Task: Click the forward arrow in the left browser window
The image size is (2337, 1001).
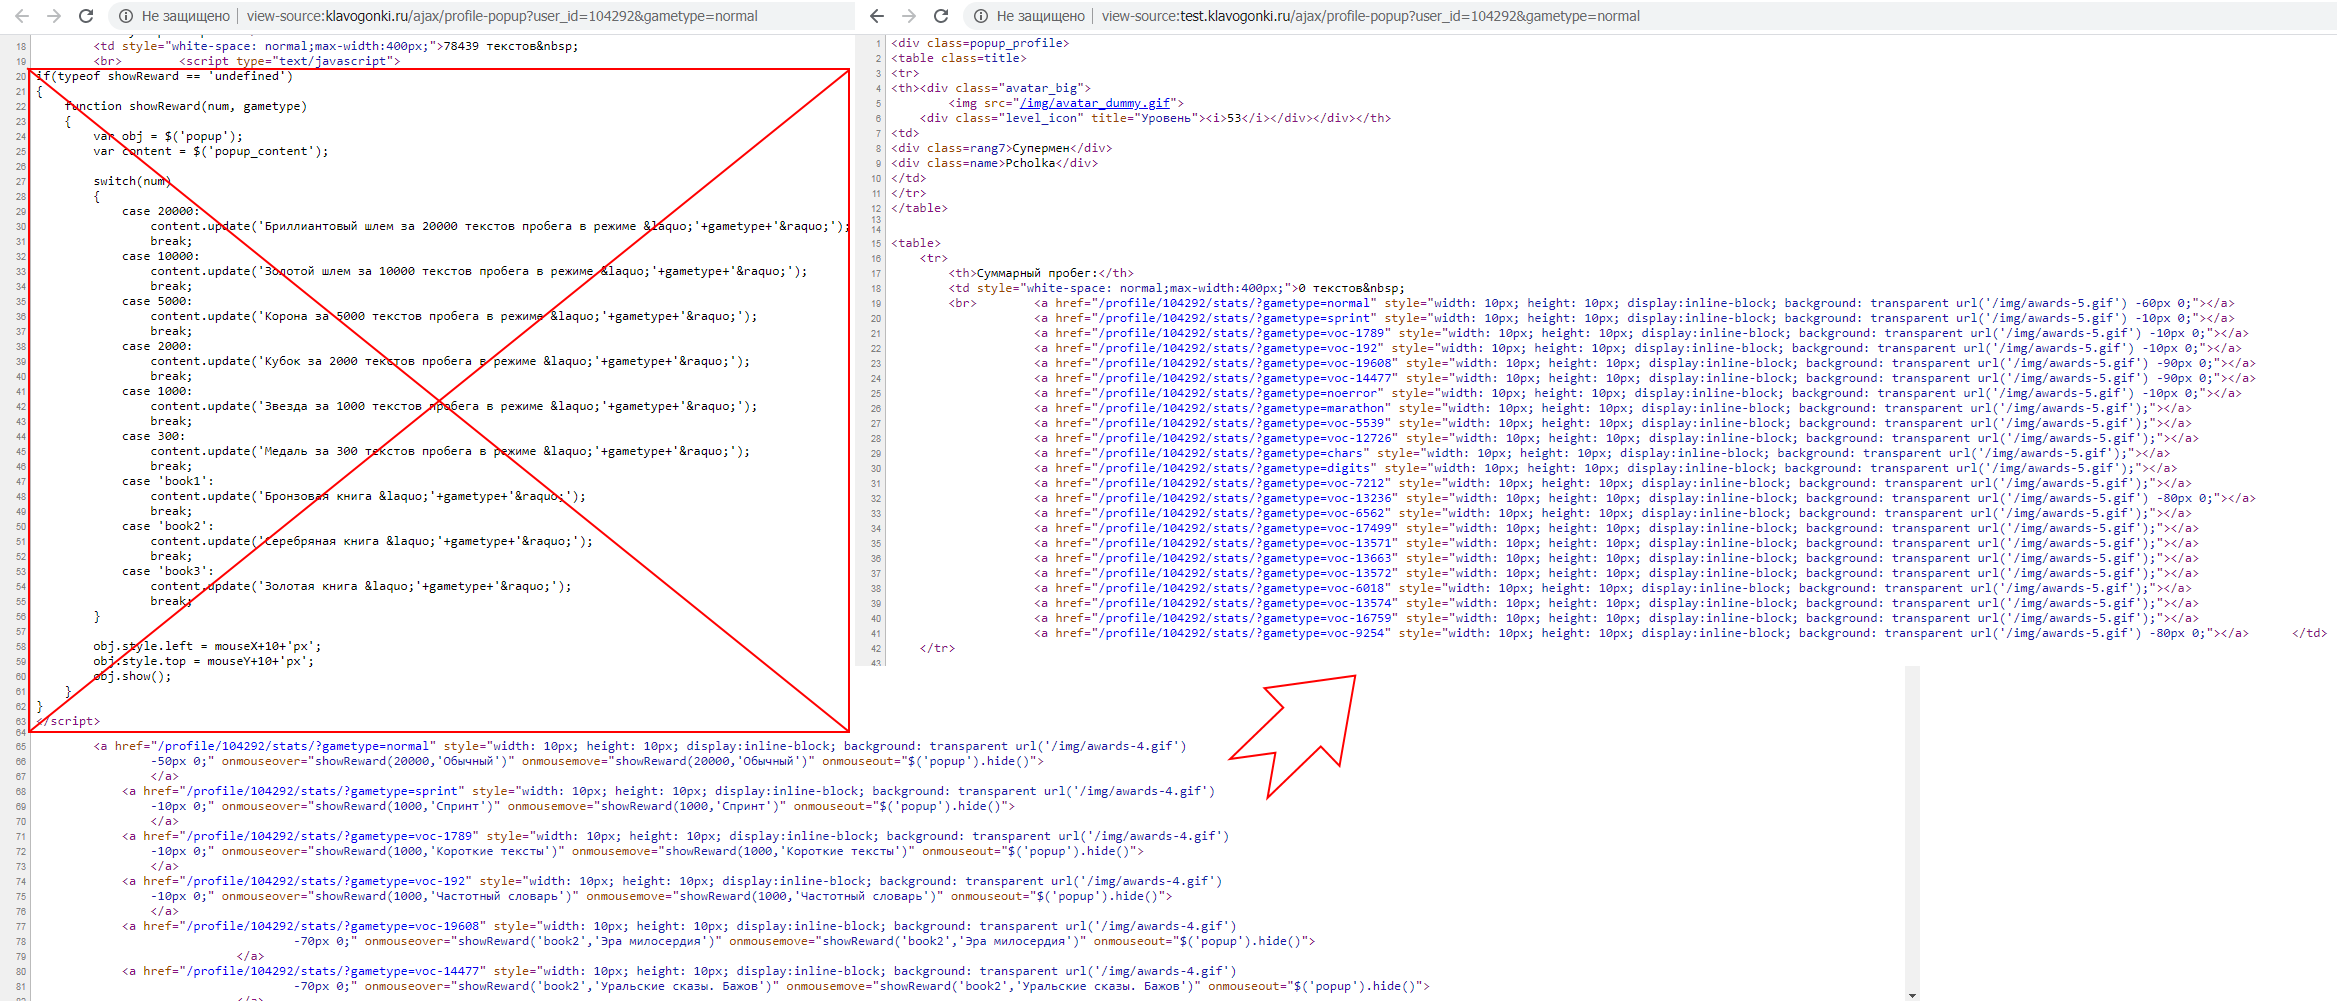Action: (x=54, y=16)
